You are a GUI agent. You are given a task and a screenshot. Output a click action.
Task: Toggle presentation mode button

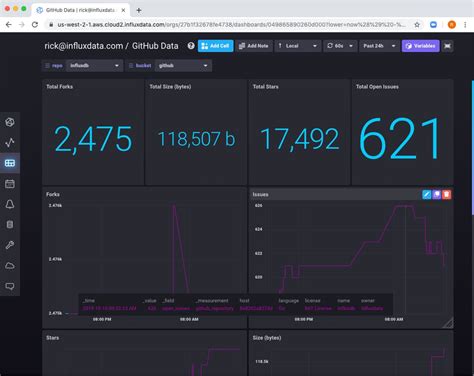point(447,46)
